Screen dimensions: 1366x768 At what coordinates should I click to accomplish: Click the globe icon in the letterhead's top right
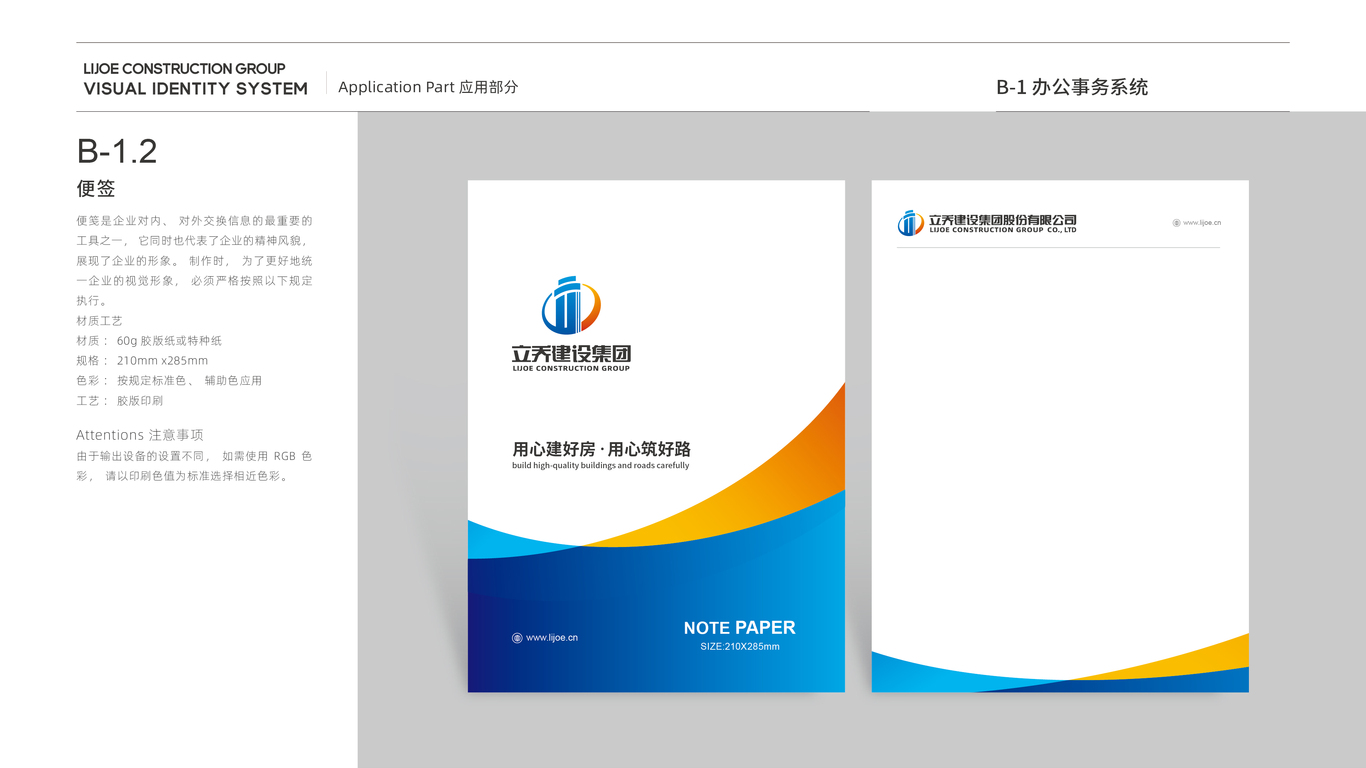[1176, 223]
